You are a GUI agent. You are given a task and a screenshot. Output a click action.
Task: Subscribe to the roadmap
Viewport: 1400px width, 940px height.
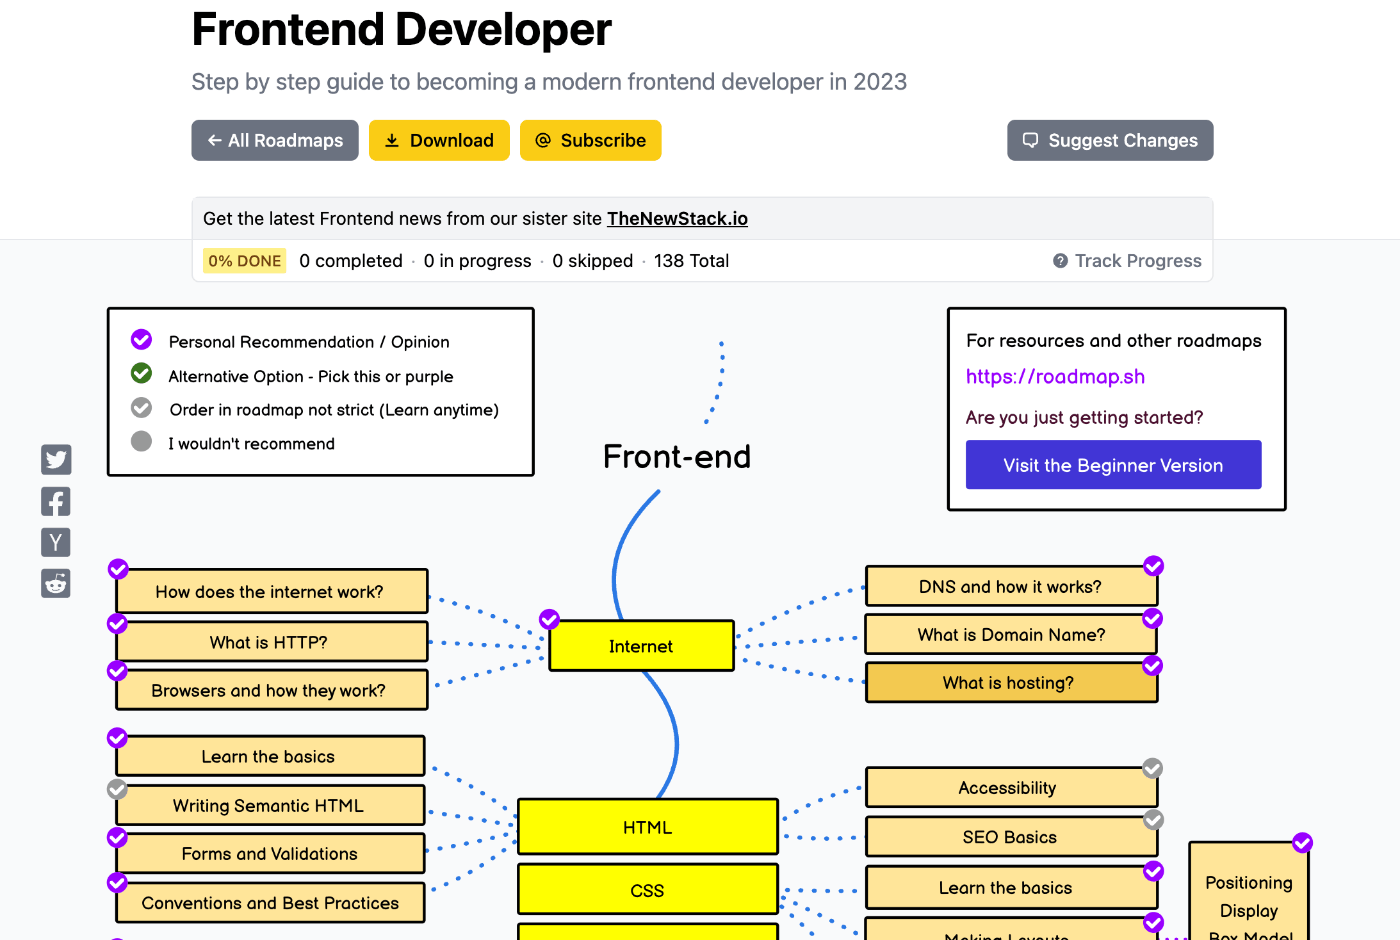[591, 140]
